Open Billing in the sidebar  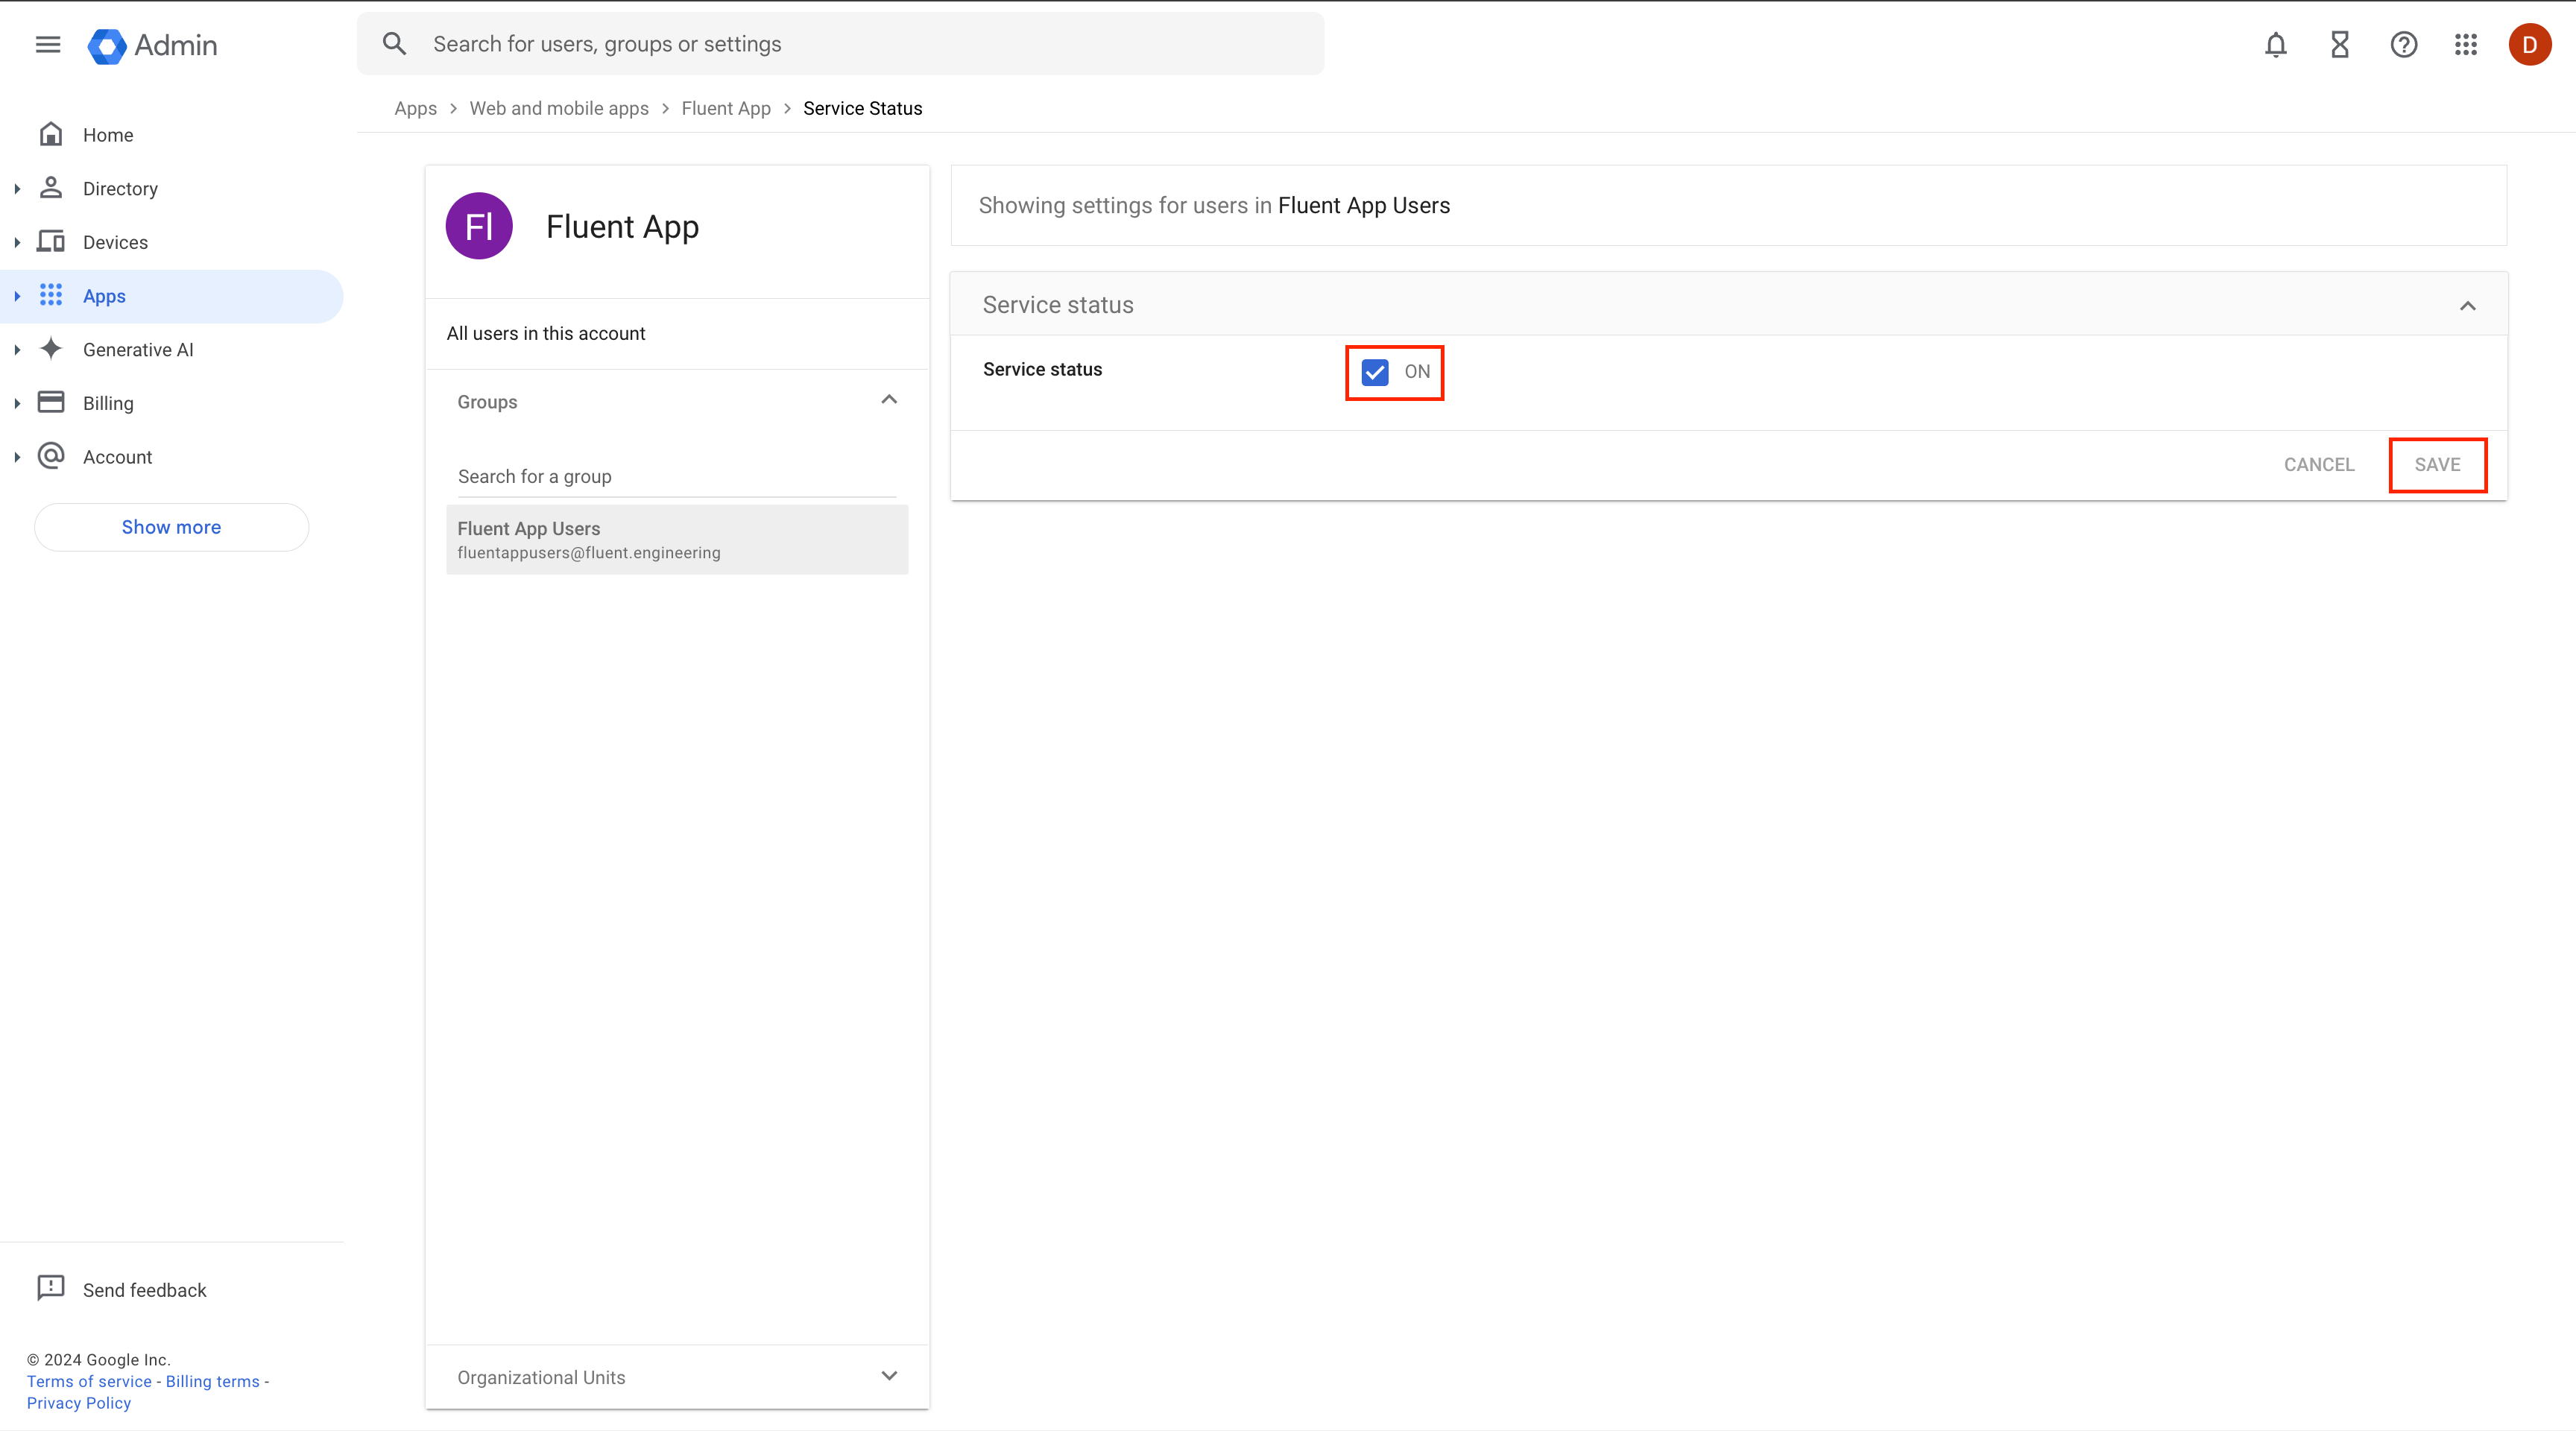click(x=108, y=403)
